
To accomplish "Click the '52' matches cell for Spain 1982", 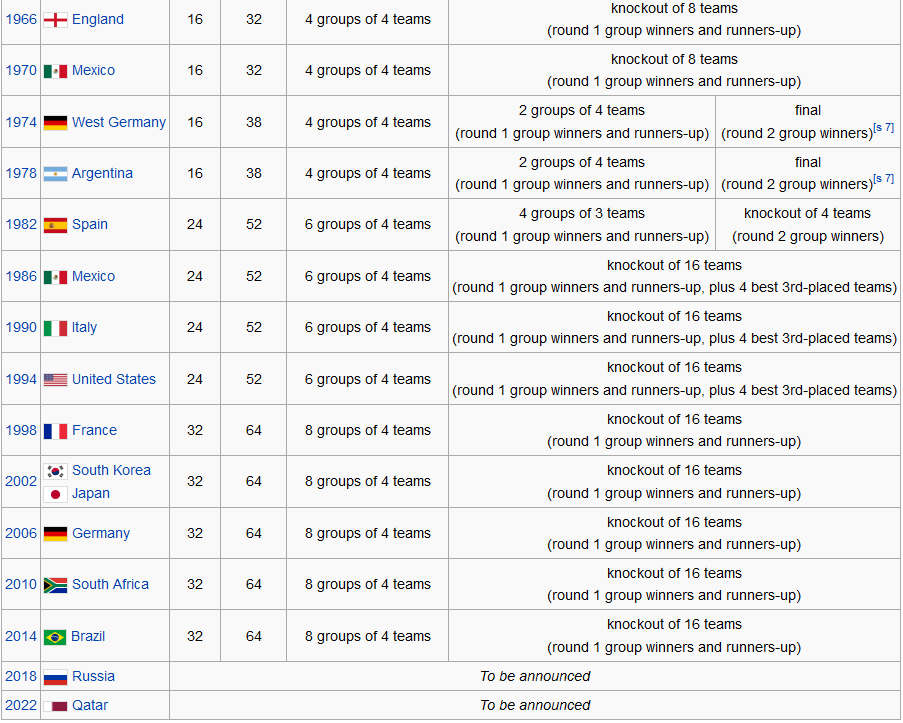I will tap(253, 224).
